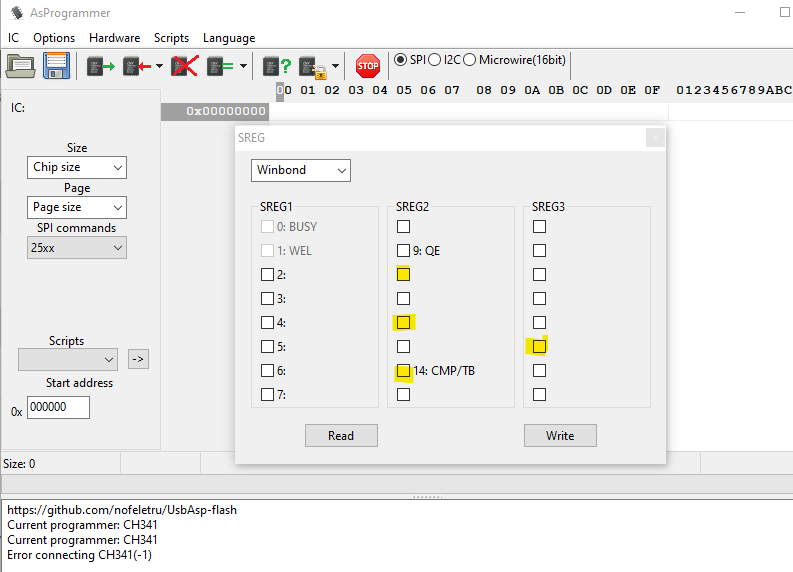793x572 pixels.
Task: Click the 0x00000000 address row header
Action: 215,111
